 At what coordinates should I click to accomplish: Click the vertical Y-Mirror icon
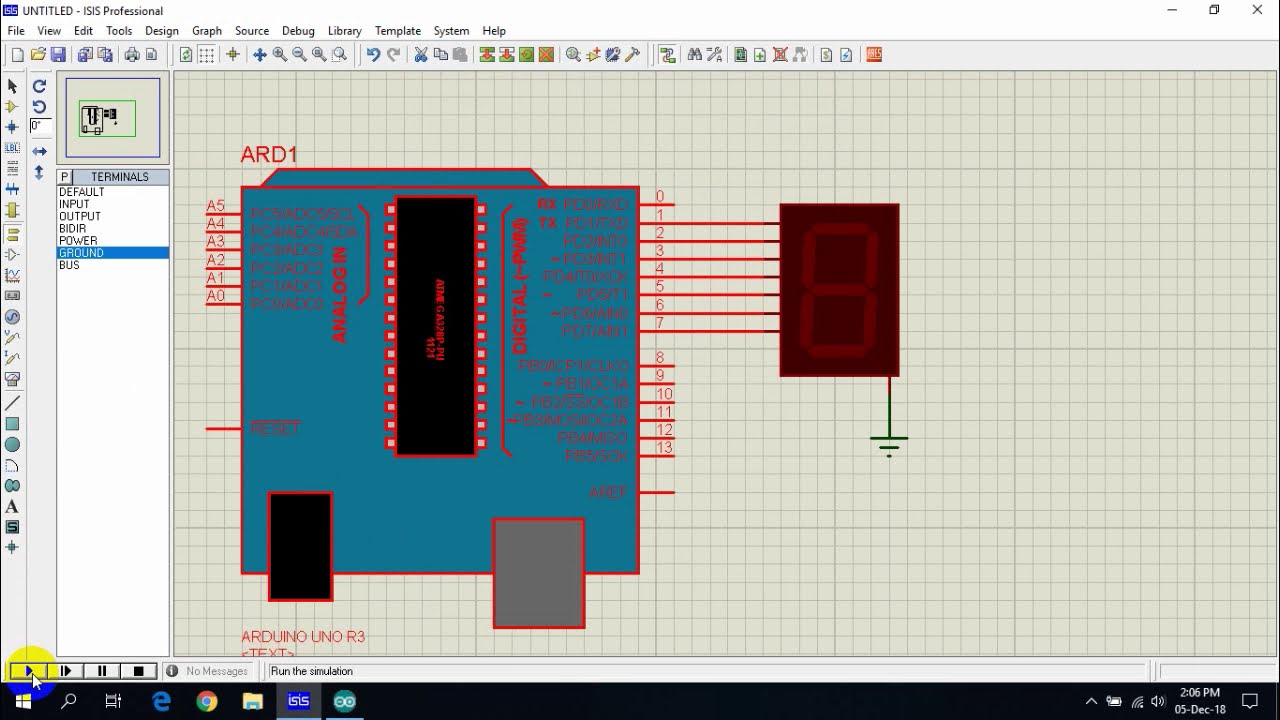click(x=39, y=172)
